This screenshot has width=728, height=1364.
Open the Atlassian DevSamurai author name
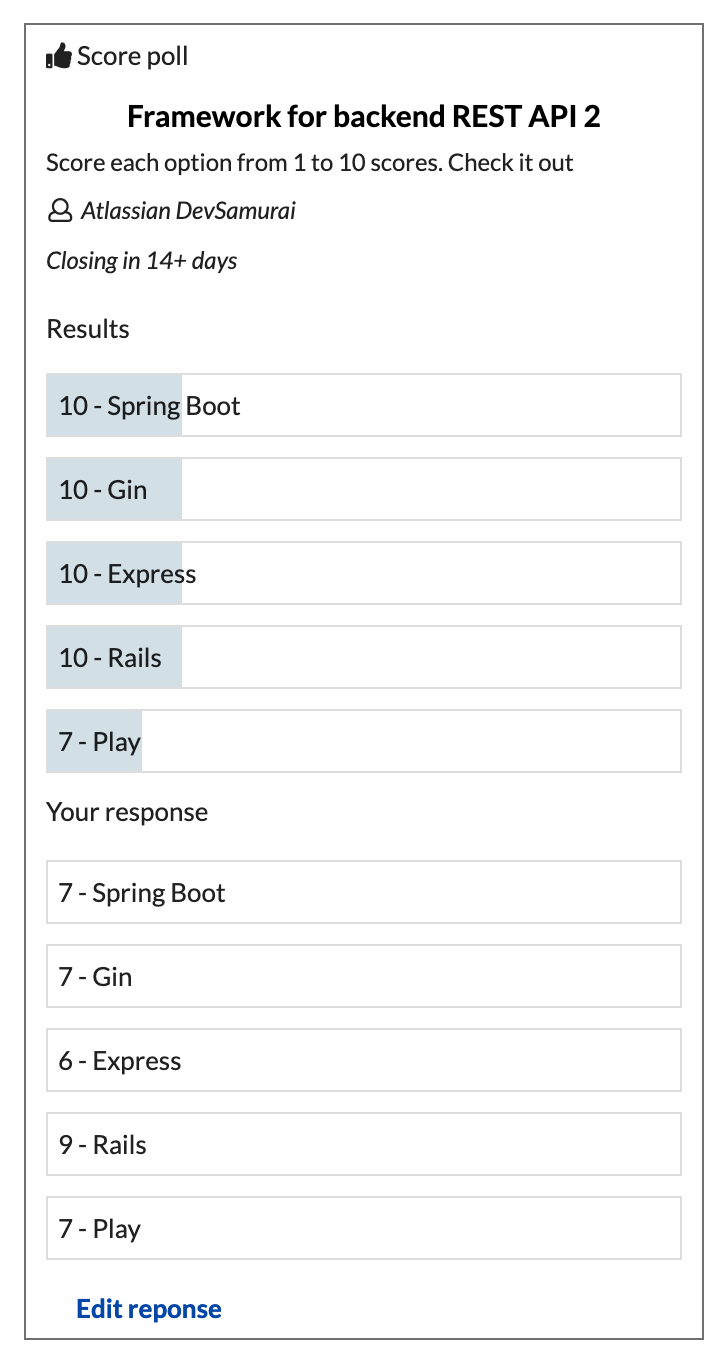188,211
